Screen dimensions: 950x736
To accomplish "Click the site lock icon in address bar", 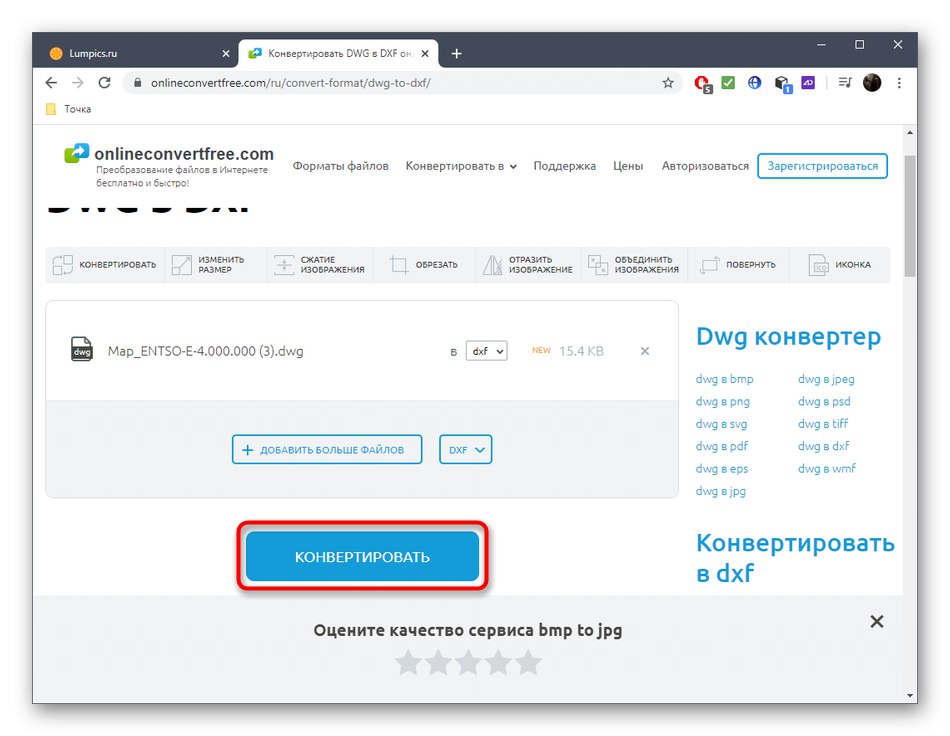I will [x=138, y=83].
